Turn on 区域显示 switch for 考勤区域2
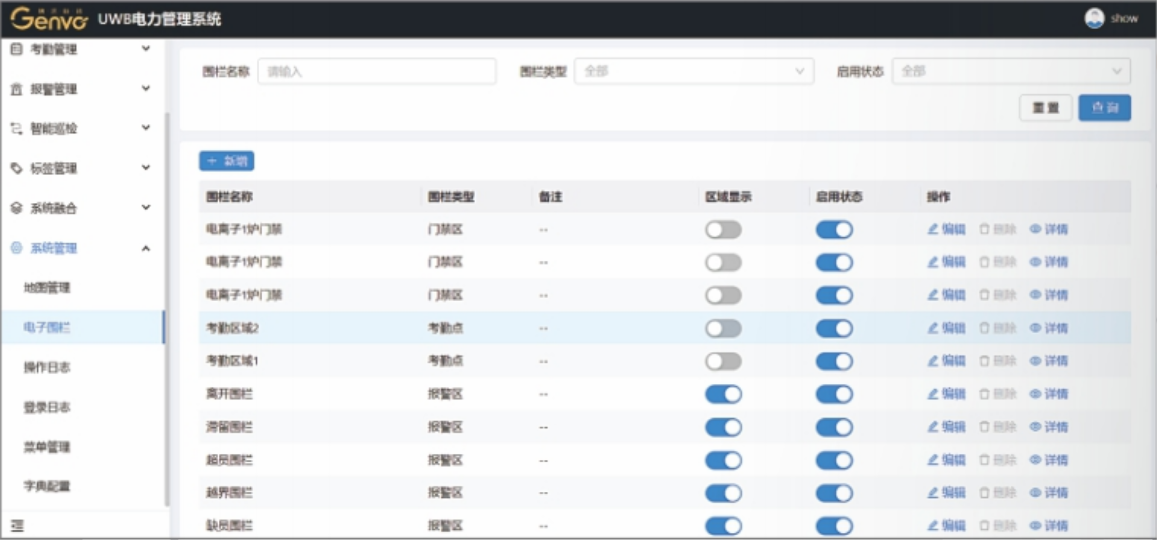Image resolution: width=1157 pixels, height=540 pixels. [723, 328]
